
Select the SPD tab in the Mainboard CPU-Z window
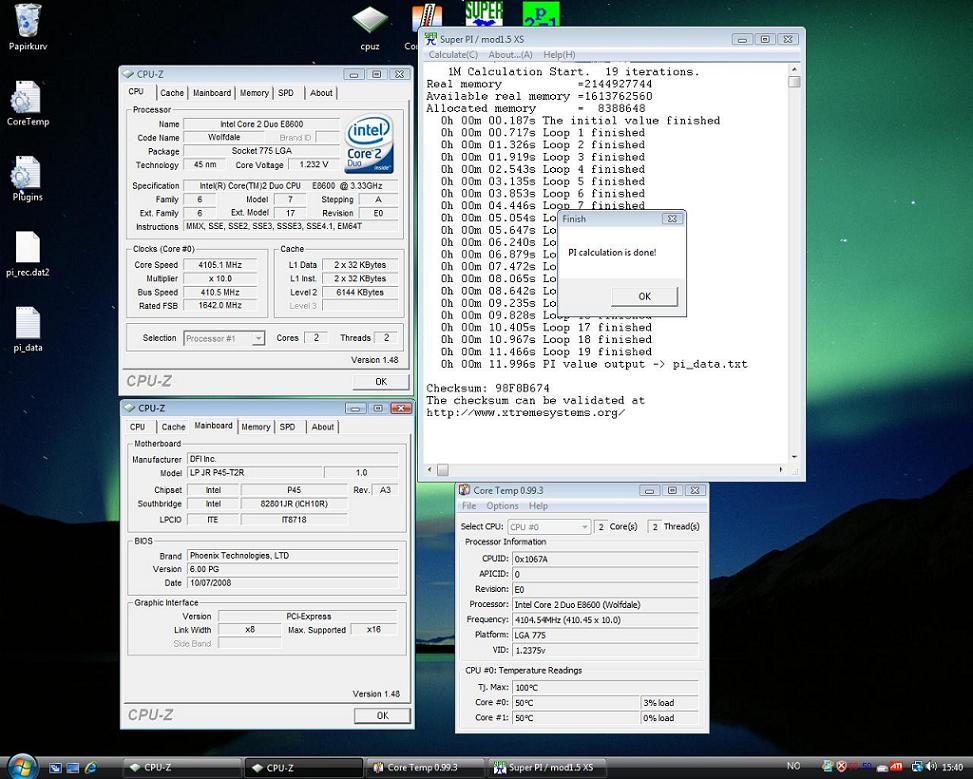[x=287, y=426]
